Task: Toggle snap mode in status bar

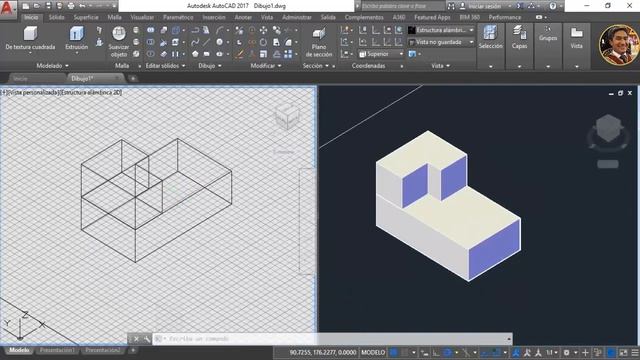Action: (x=404, y=352)
